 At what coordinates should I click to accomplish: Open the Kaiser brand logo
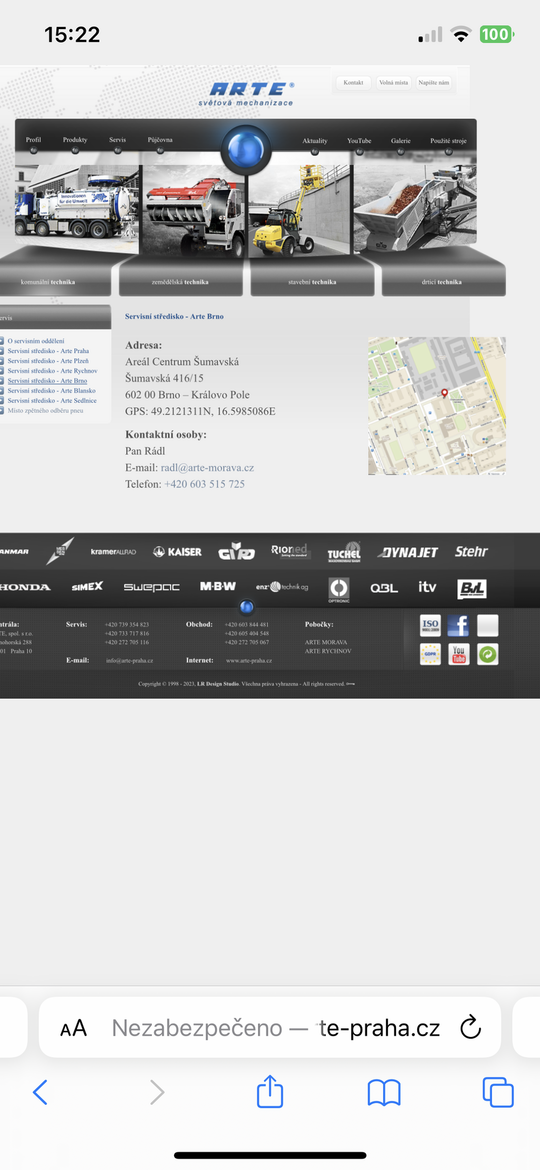click(x=178, y=551)
